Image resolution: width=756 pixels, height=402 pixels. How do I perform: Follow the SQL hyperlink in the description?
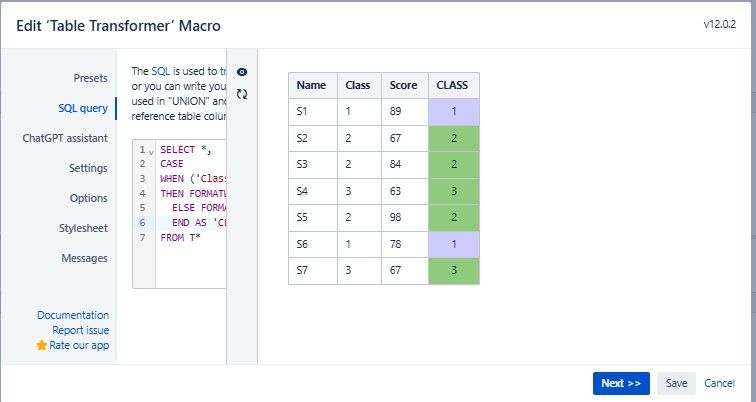pyautogui.click(x=161, y=71)
